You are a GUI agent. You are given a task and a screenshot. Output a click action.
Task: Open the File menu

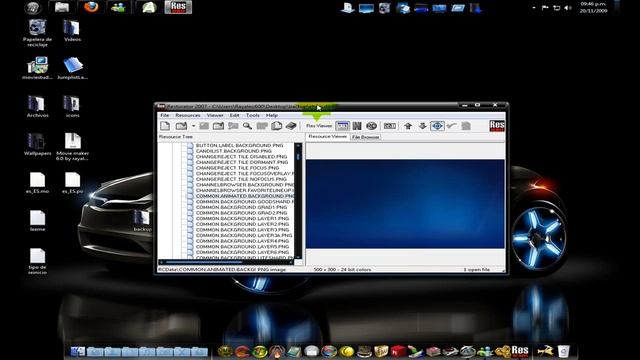click(164, 115)
